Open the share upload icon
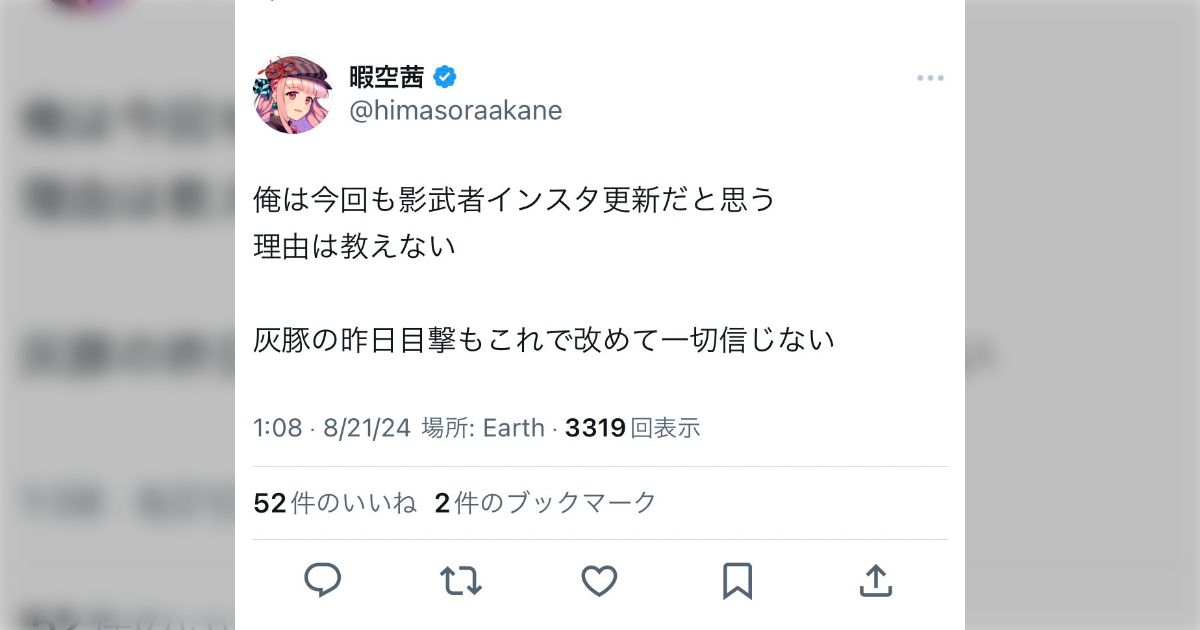Image resolution: width=1200 pixels, height=630 pixels. 875,579
